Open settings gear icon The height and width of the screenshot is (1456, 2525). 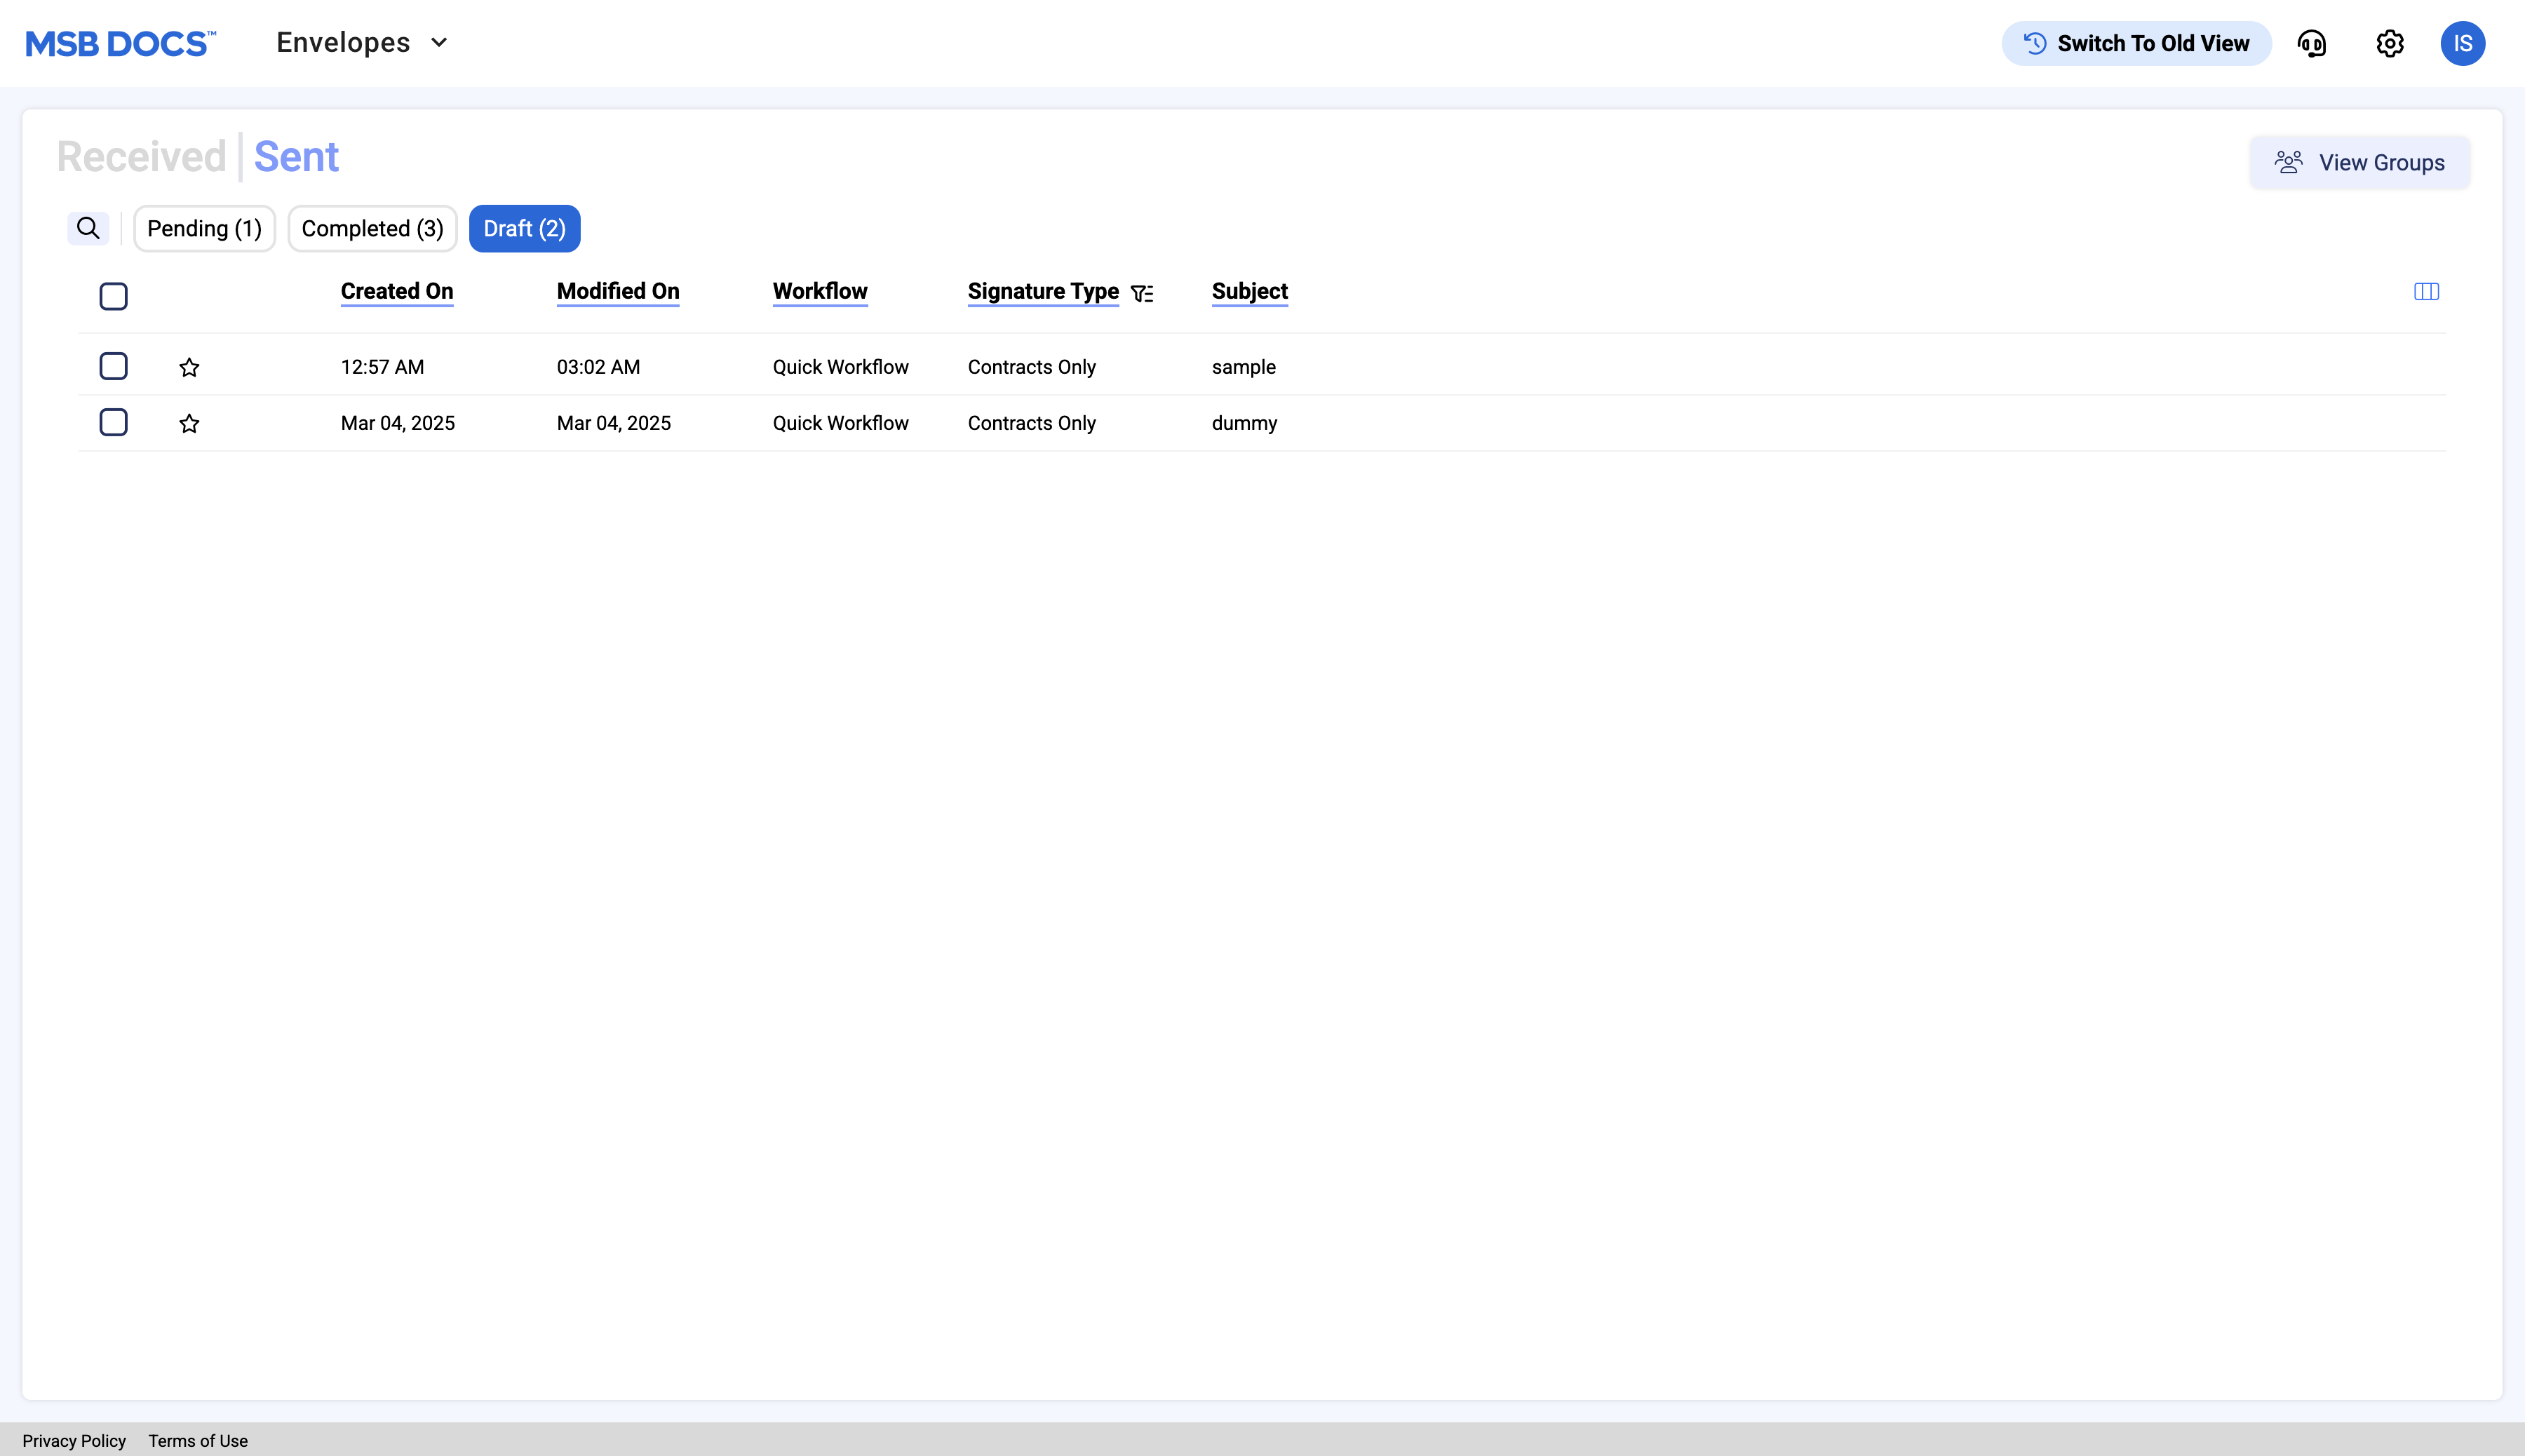2390,43
